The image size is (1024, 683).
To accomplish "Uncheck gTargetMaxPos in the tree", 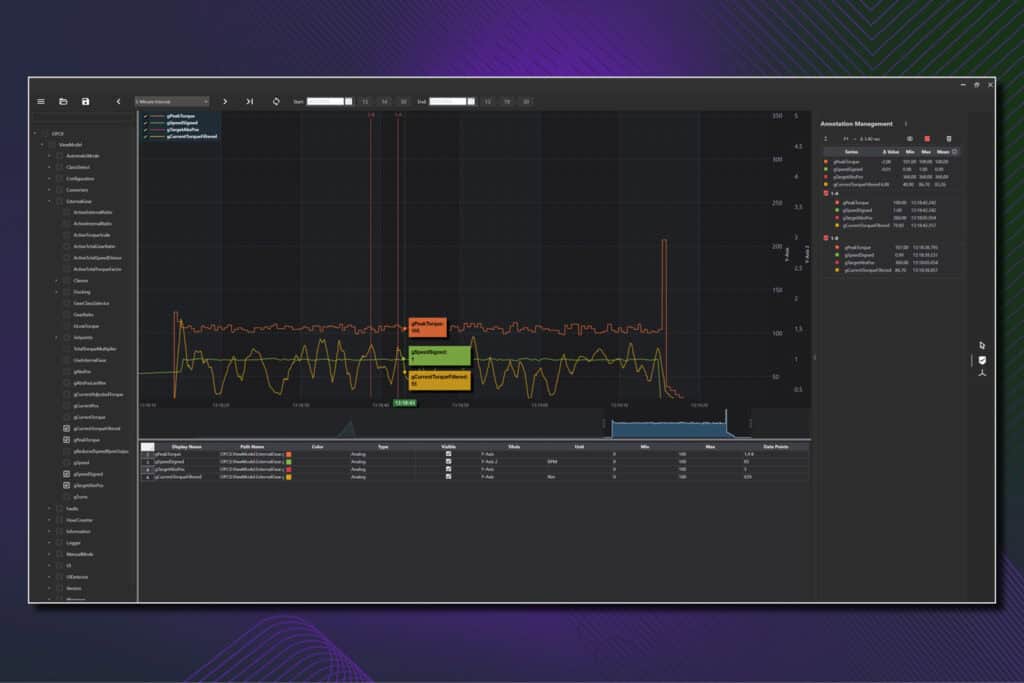I will [67, 486].
